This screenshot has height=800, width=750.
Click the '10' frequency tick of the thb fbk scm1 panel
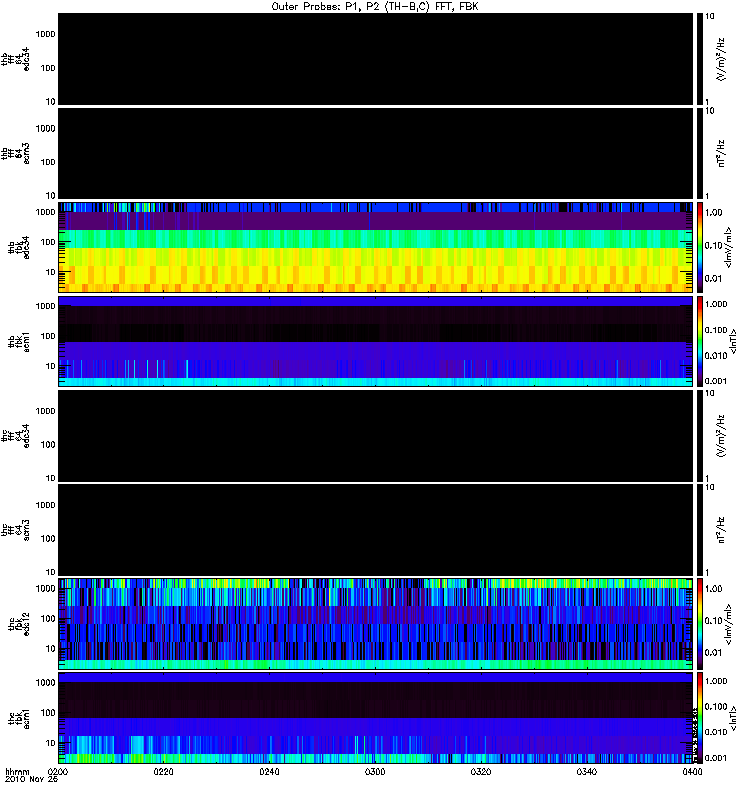[x=51, y=366]
